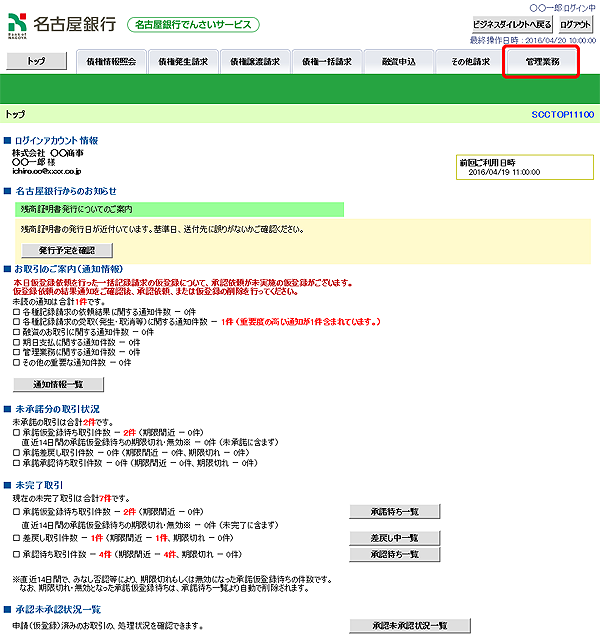This screenshot has height=642, width=600.
Task: Click the ログインアカウント情報 heading
Action: click(57, 141)
